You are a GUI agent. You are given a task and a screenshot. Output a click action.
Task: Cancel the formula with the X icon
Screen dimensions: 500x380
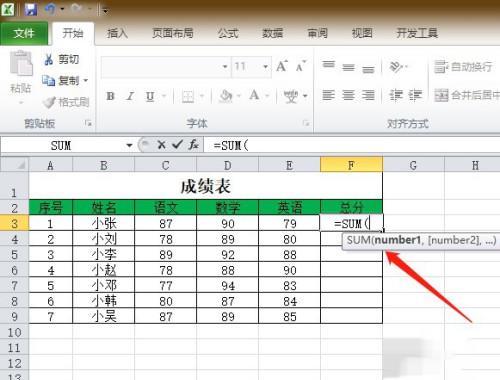[x=161, y=145]
